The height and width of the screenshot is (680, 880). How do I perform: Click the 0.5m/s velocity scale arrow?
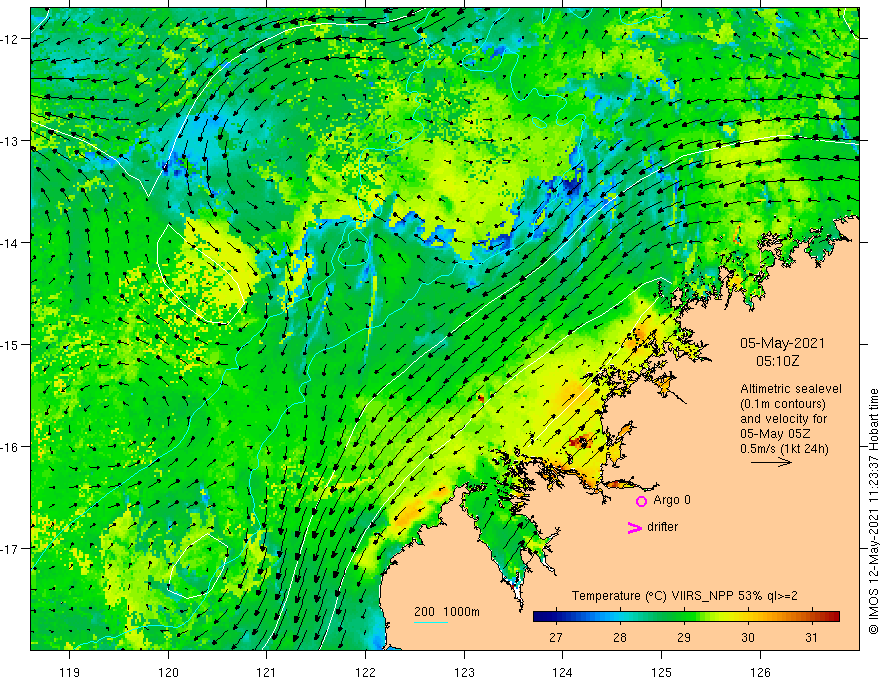tap(771, 462)
